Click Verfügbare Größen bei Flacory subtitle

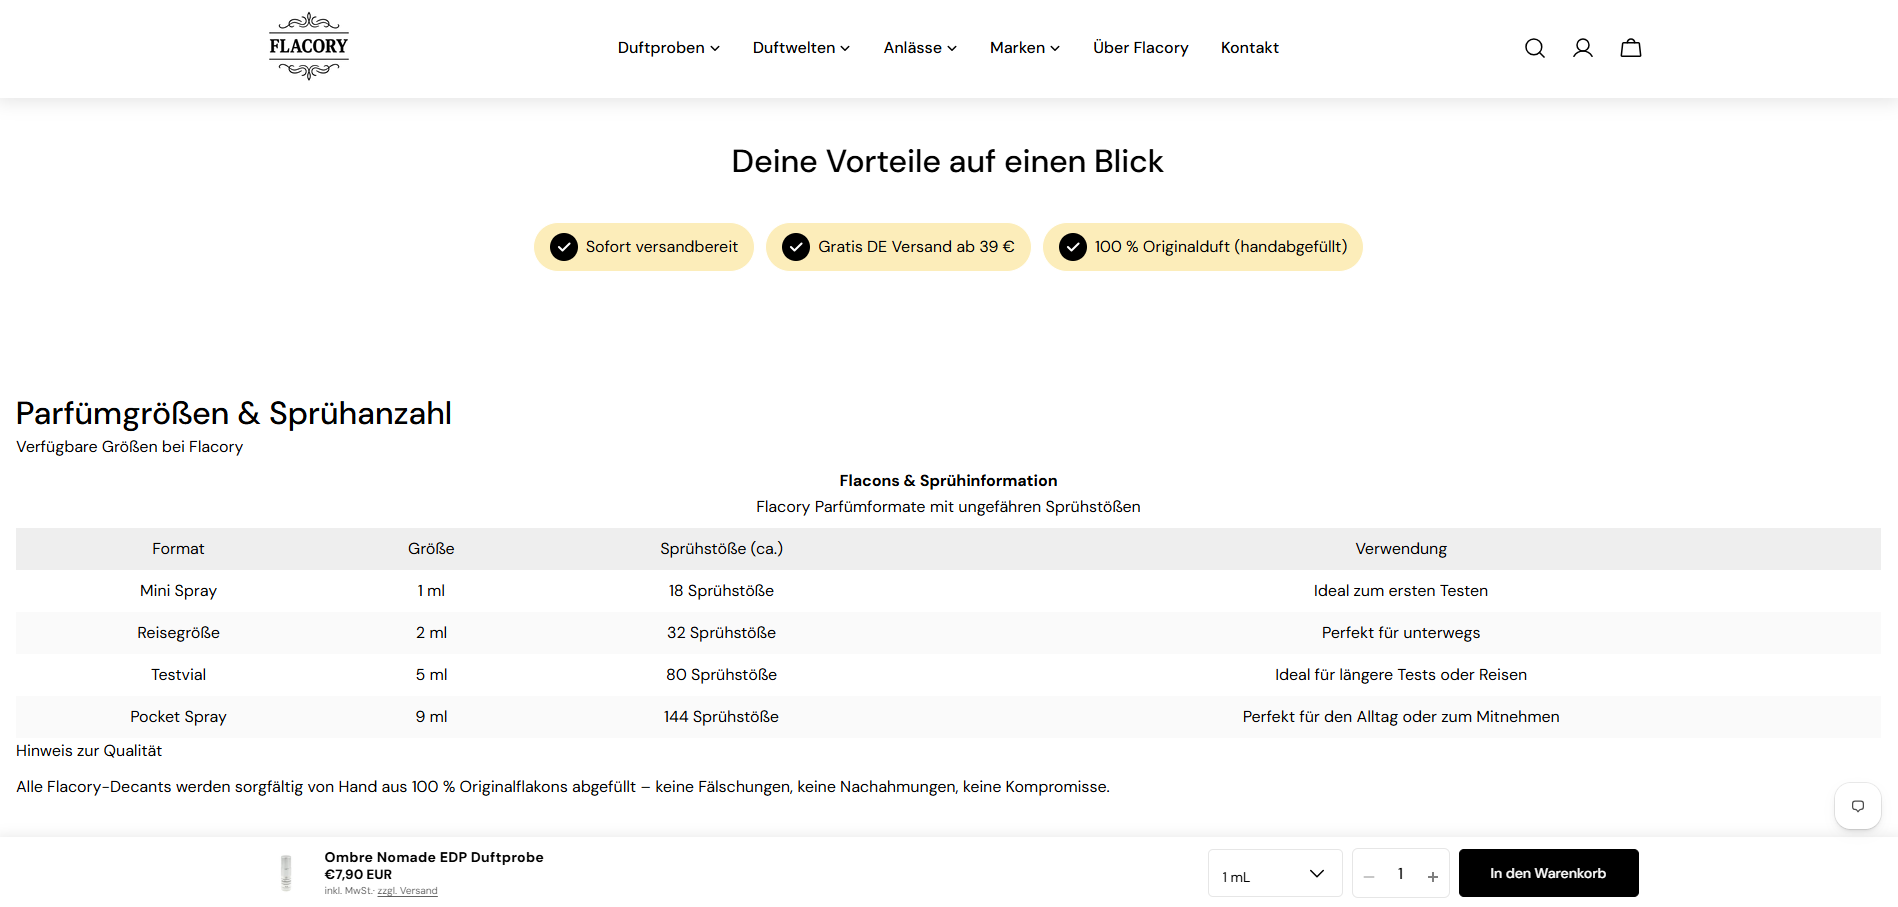pos(129,447)
